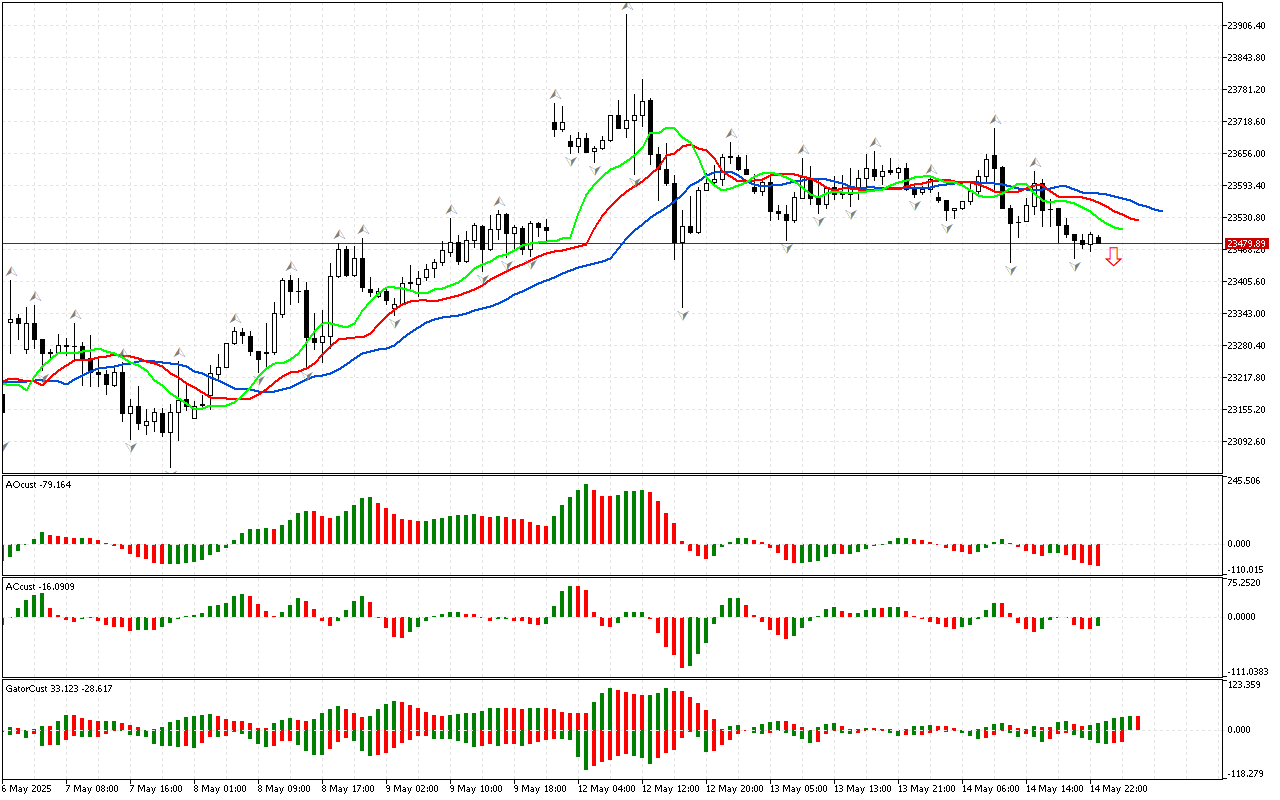Click the 23155.20 price scale label

tap(1246, 410)
